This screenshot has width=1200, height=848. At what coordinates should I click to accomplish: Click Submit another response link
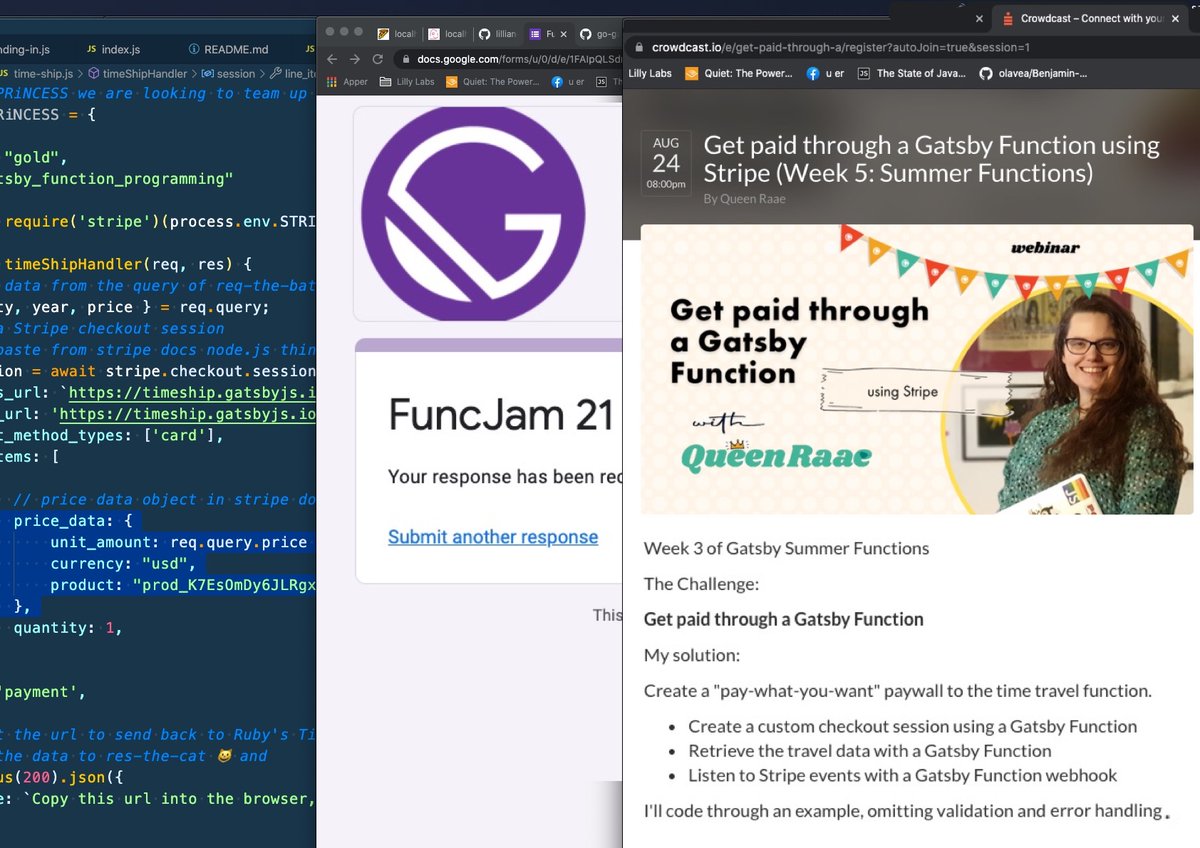[493, 537]
